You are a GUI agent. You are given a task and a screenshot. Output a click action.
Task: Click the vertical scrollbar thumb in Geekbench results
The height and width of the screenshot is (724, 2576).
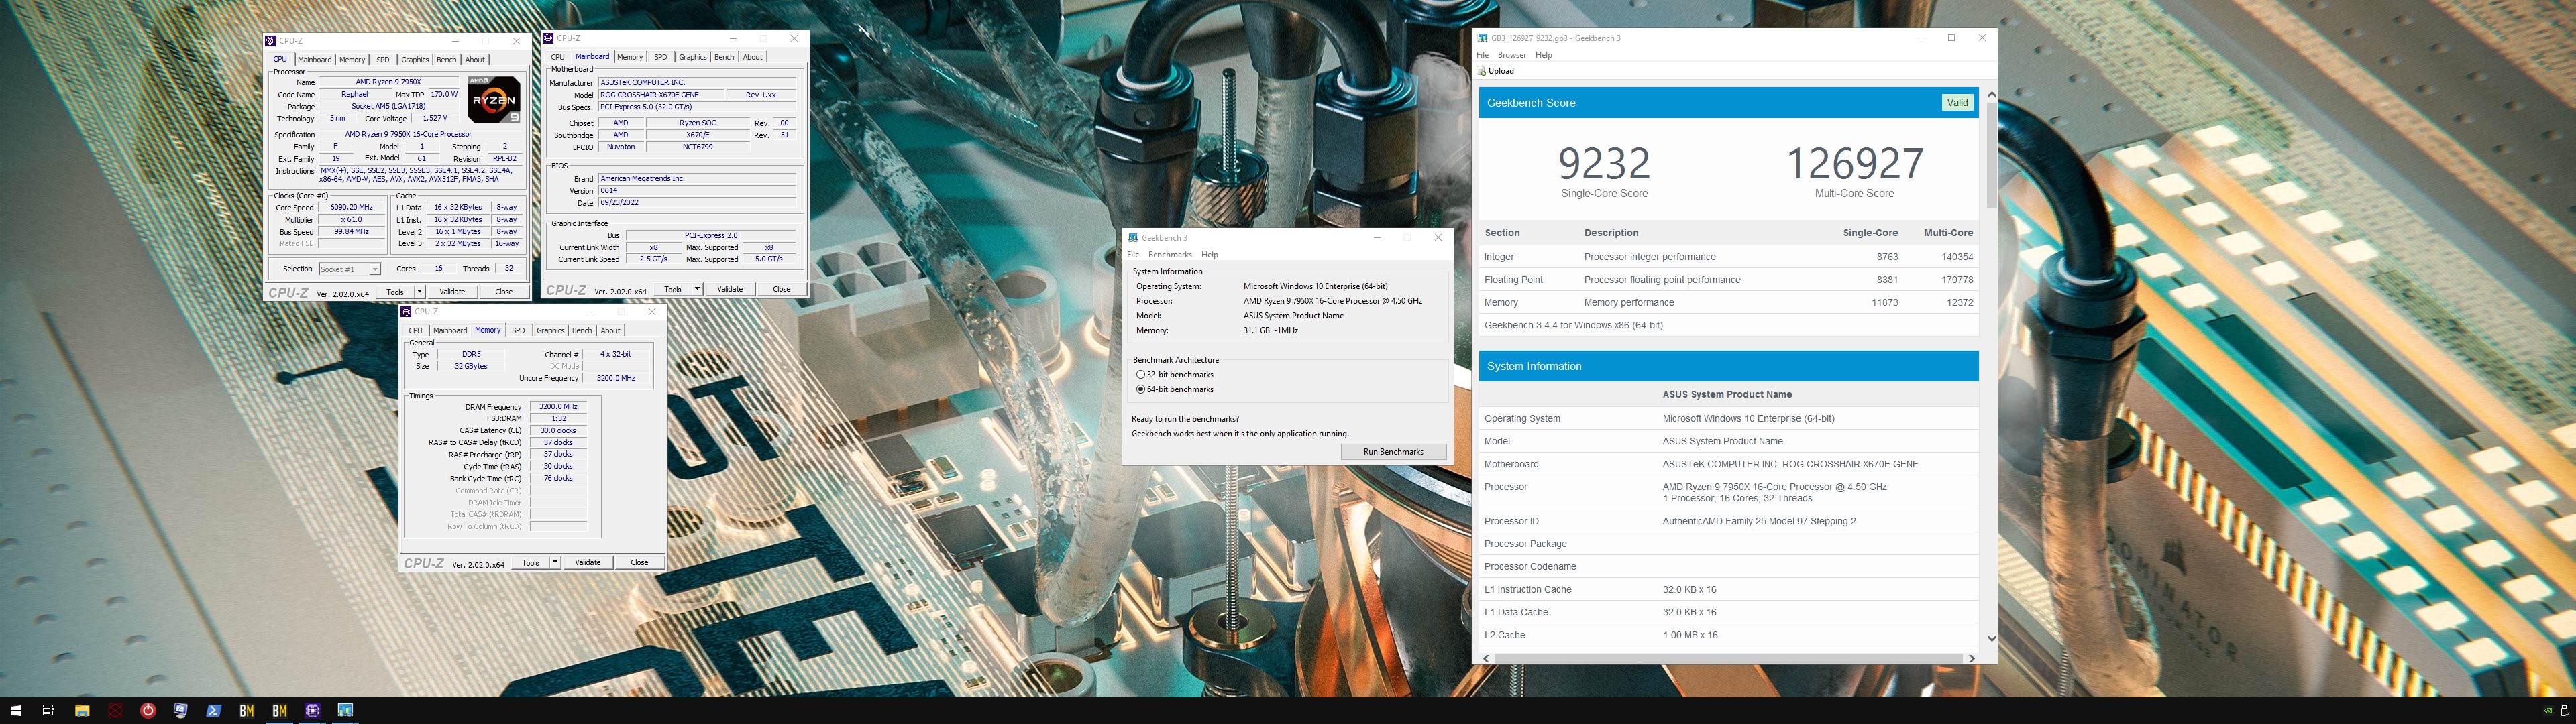pyautogui.click(x=1991, y=155)
